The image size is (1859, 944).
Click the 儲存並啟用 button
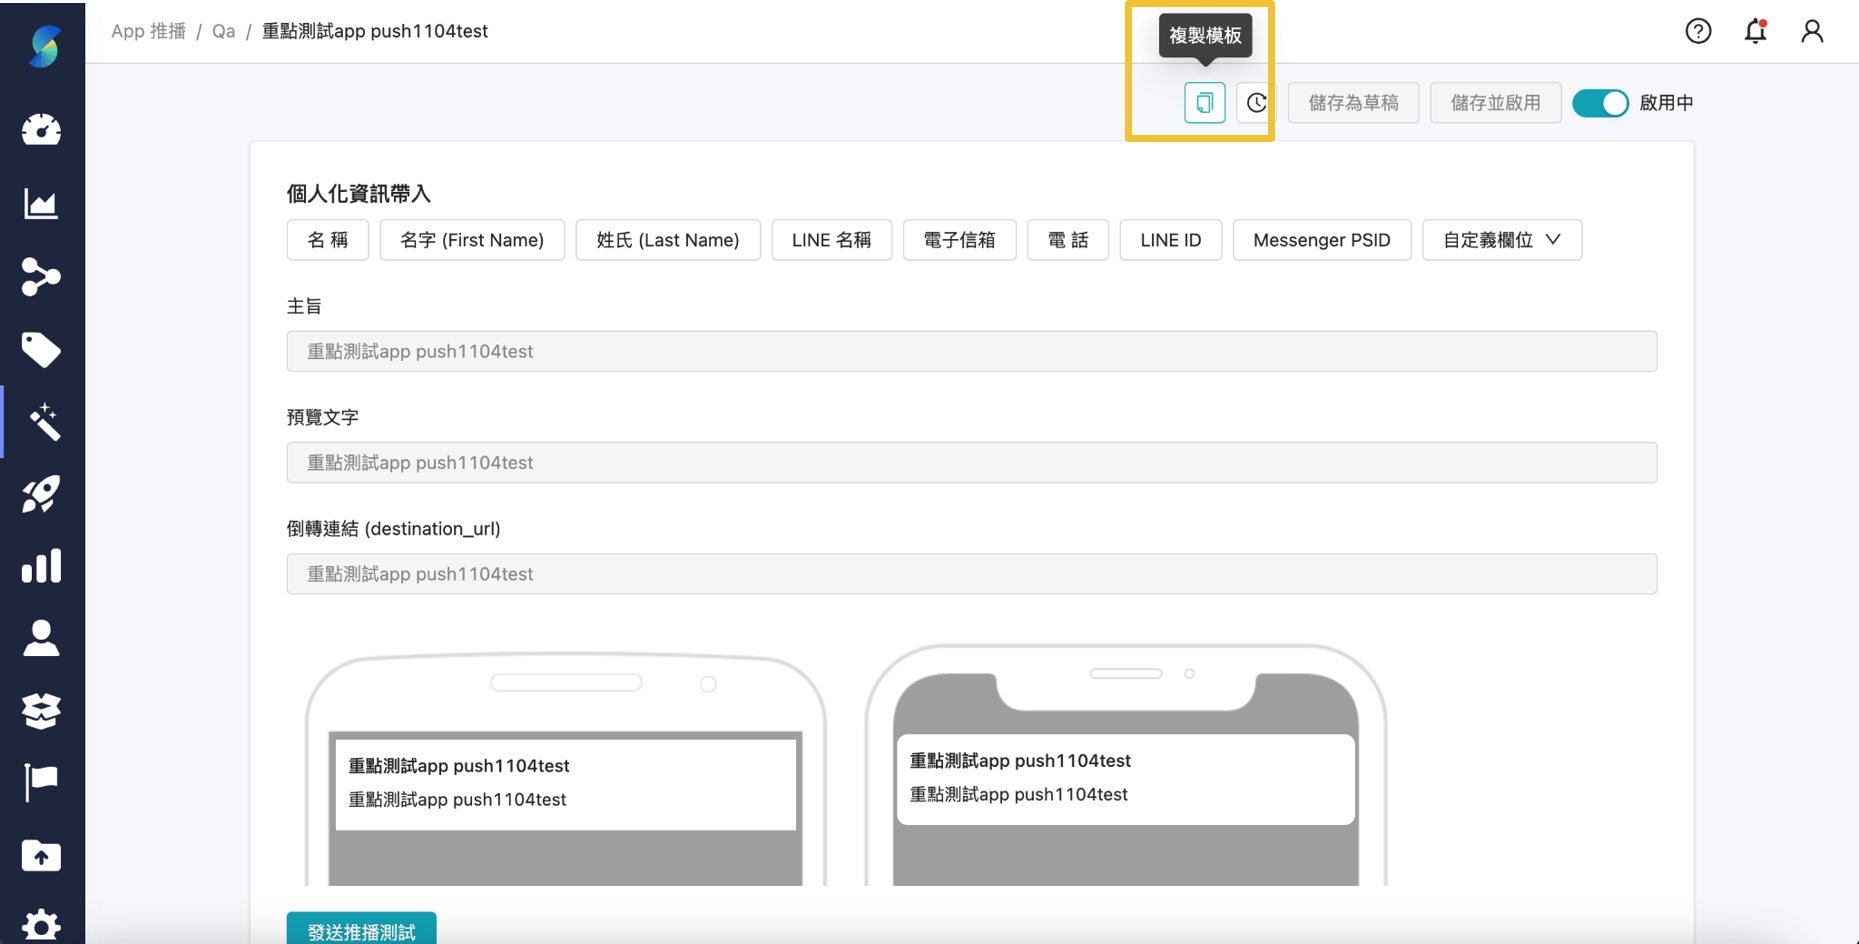[x=1495, y=103]
